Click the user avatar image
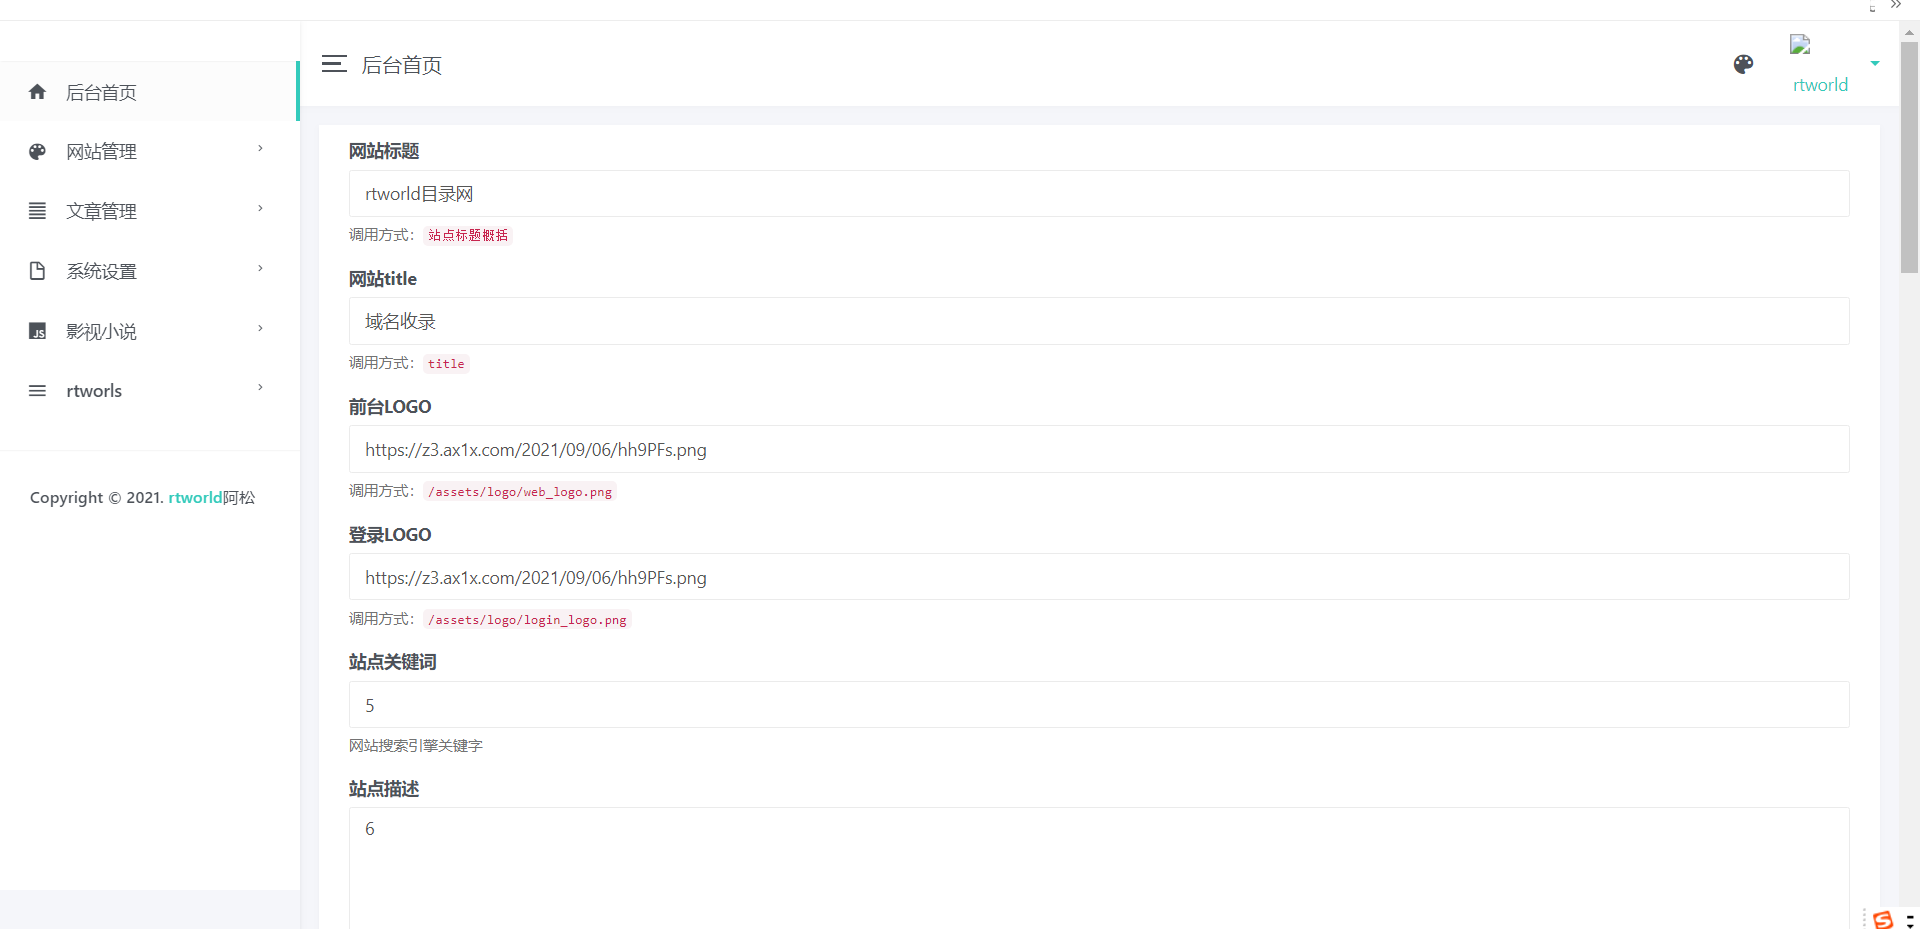Image resolution: width=1920 pixels, height=929 pixels. (x=1800, y=45)
